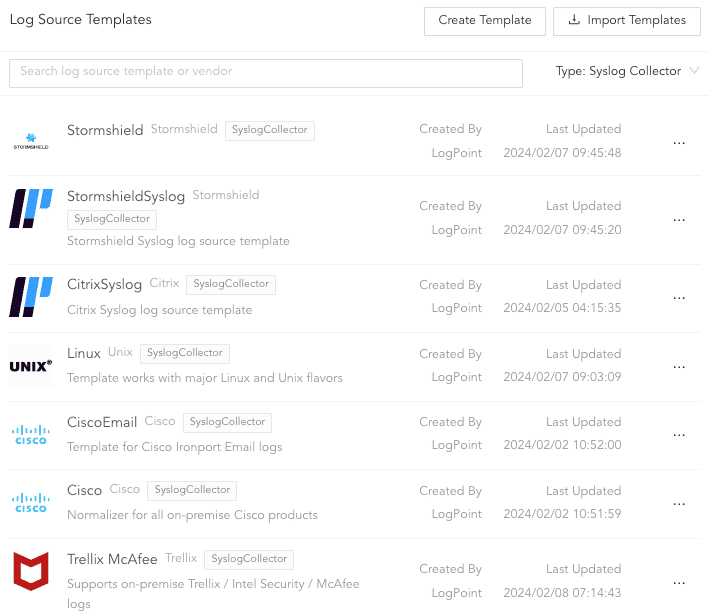The width and height of the screenshot is (709, 613).
Task: Click the Import Templates button
Action: [x=627, y=21]
